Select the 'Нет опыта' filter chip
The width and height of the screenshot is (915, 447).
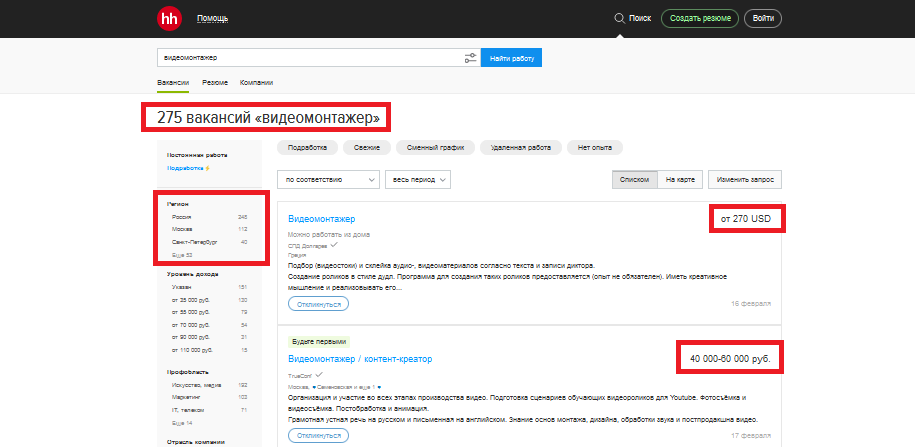(x=594, y=147)
